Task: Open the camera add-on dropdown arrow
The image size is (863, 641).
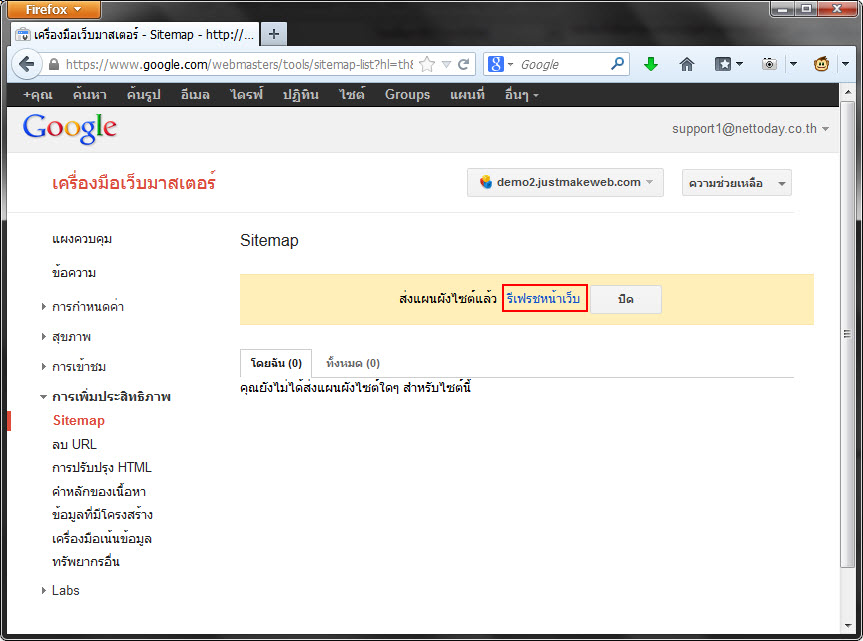Action: (x=793, y=64)
